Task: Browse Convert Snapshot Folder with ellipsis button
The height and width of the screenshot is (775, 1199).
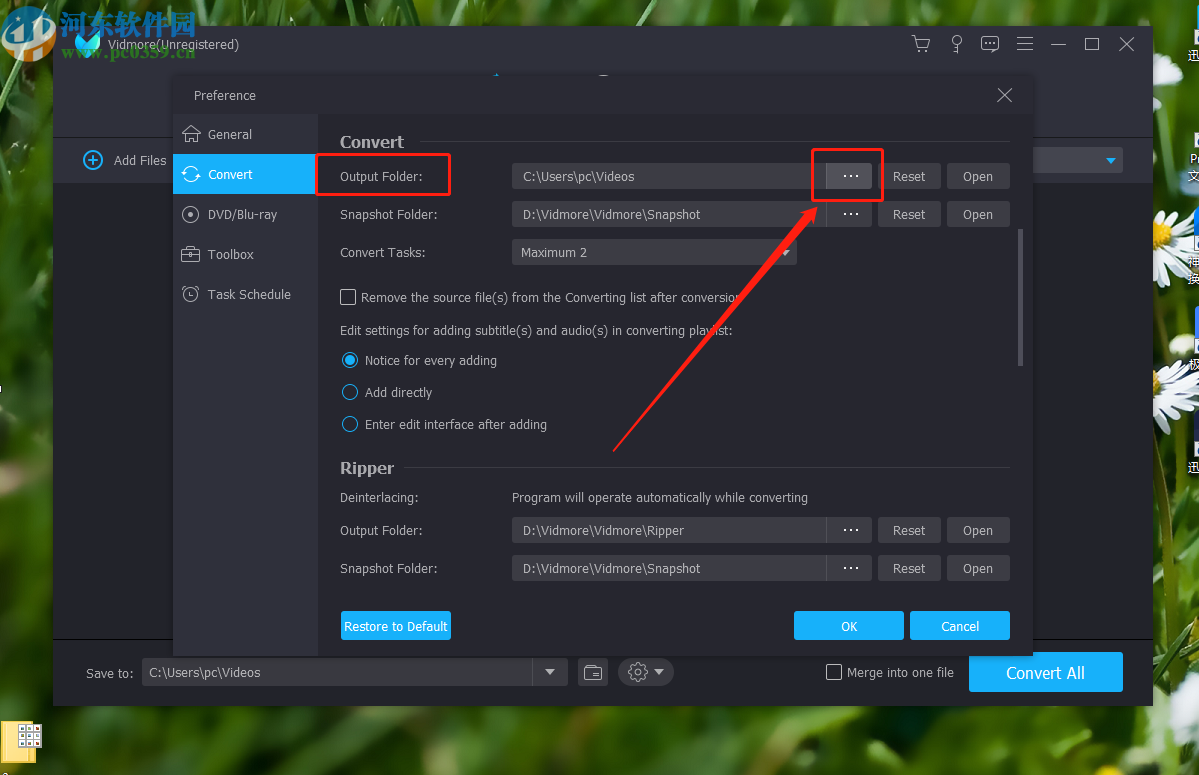Action: coord(850,215)
